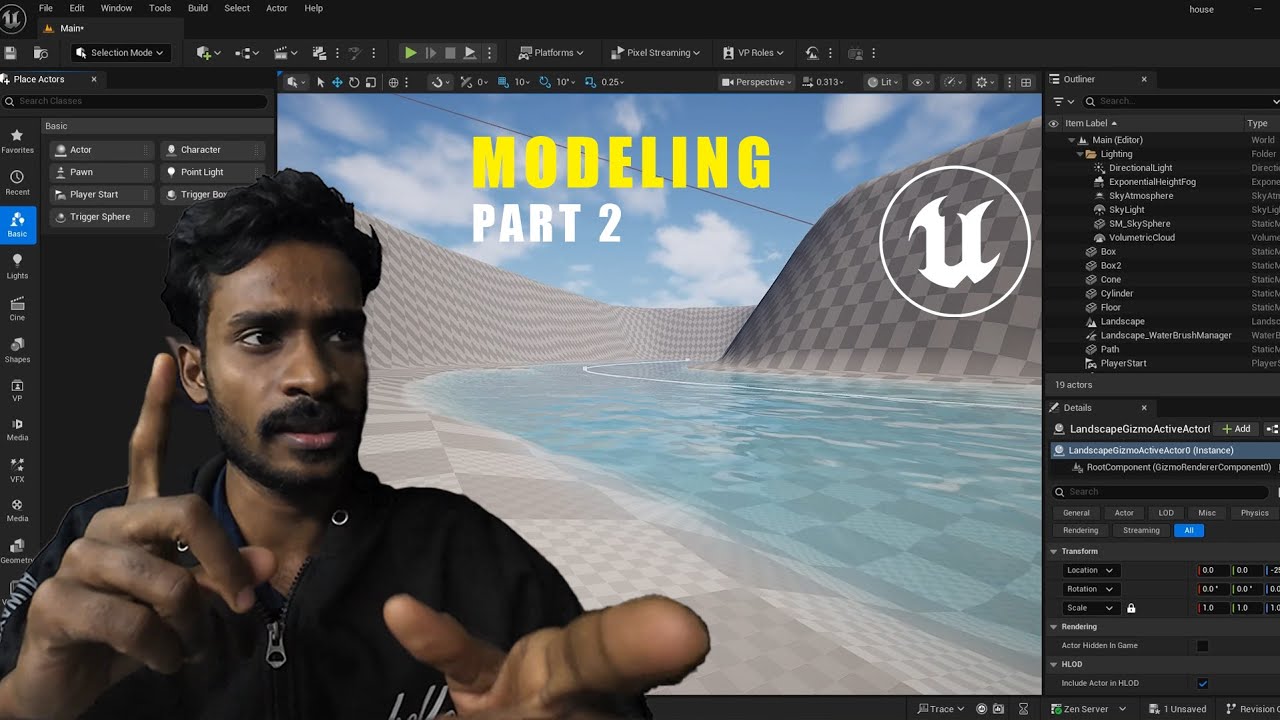Image resolution: width=1280 pixels, height=720 pixels.
Task: Click the Trigger Sphere actor entry
Action: coord(102,217)
